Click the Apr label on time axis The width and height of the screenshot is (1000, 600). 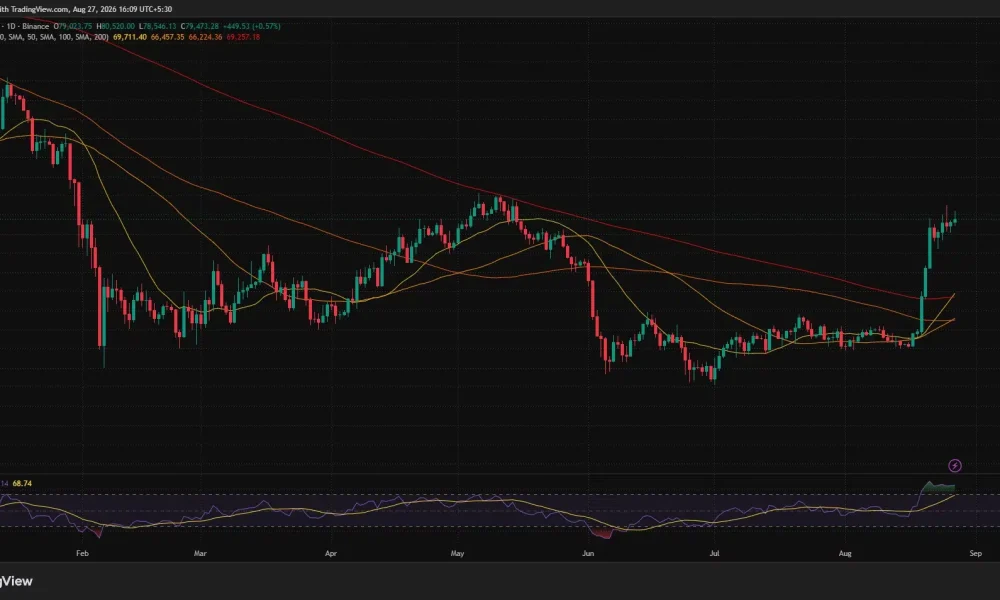[330, 553]
